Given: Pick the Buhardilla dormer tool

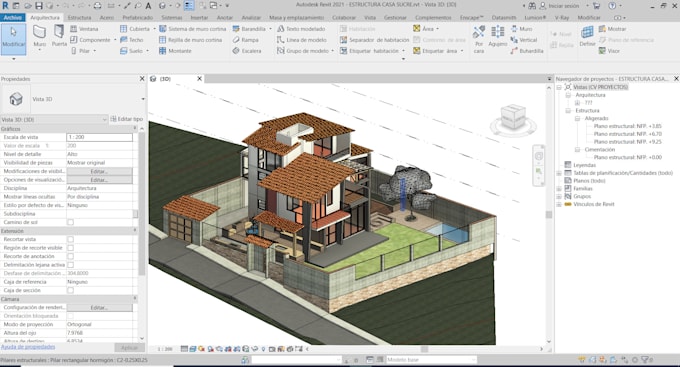Looking at the screenshot, I should (527, 51).
